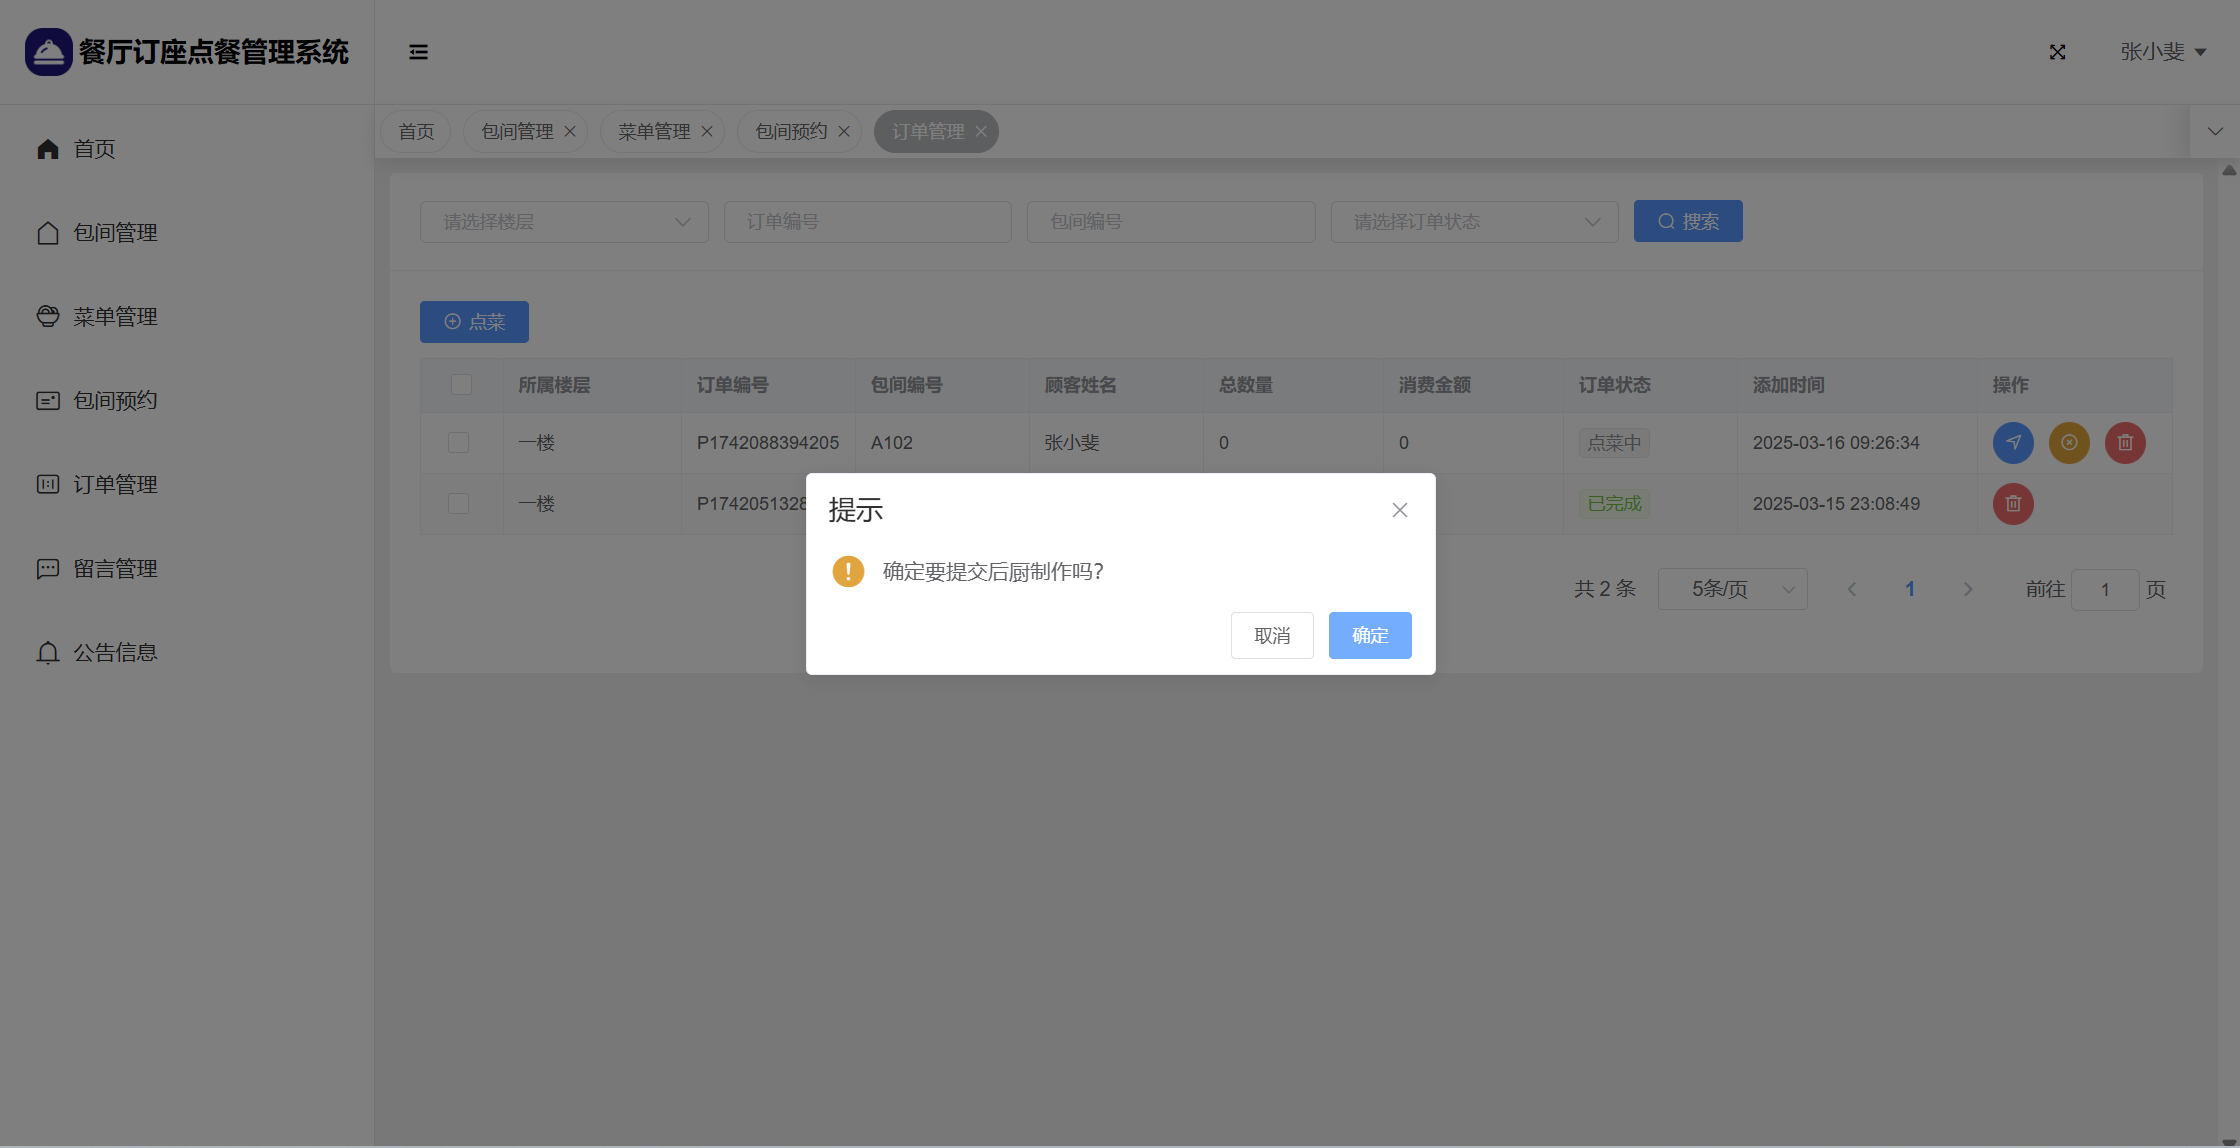Click red delete icon for first order
The image size is (2240, 1148).
2125,442
